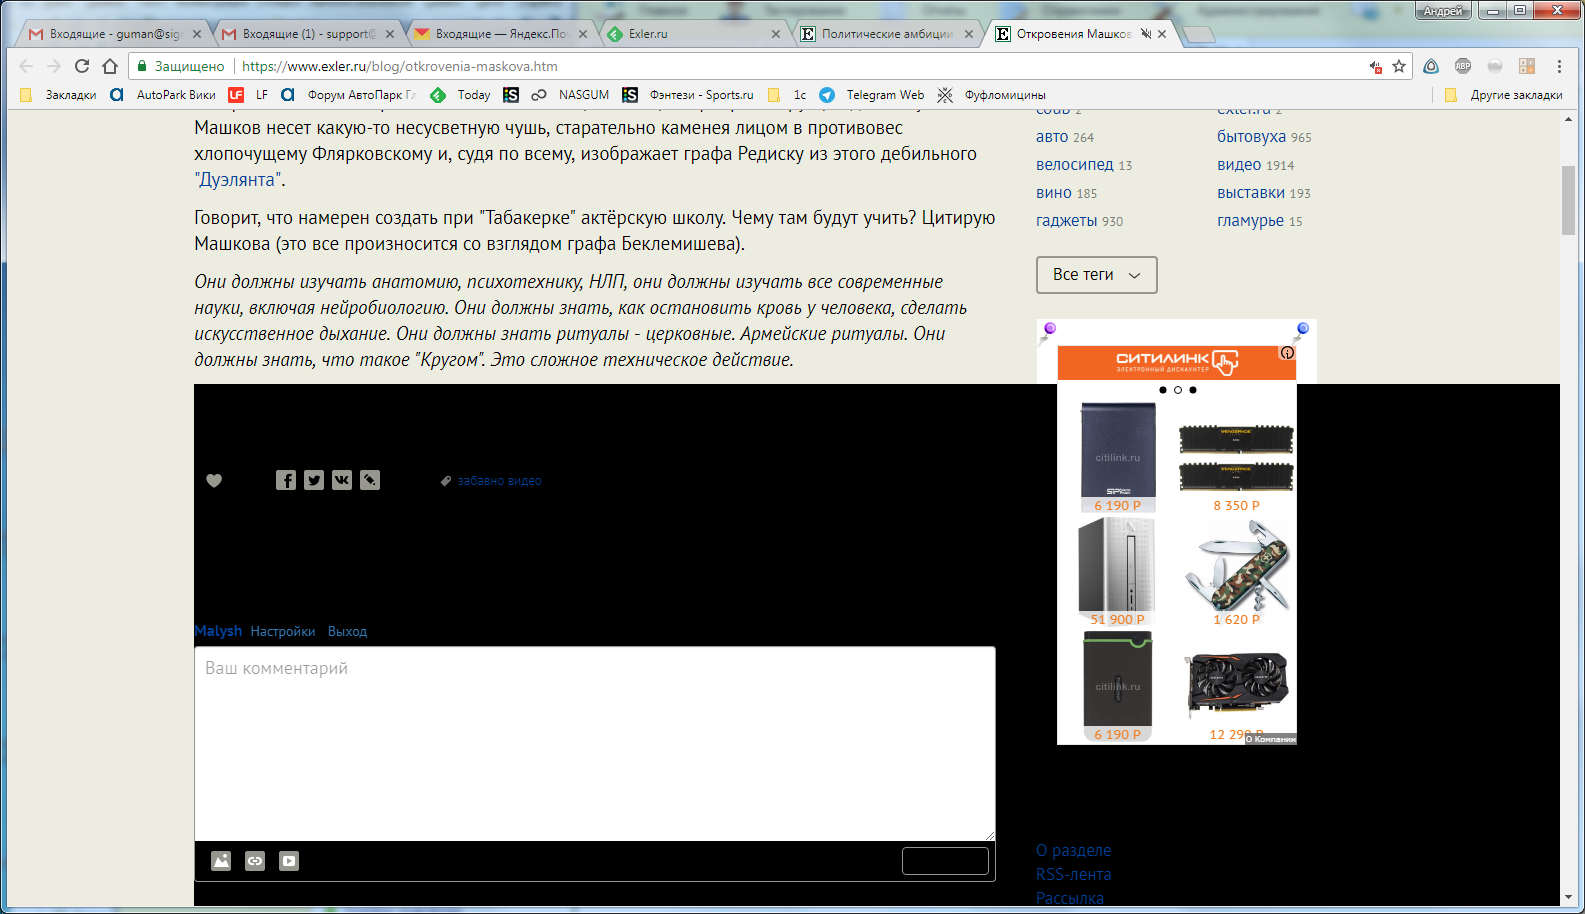This screenshot has width=1585, height=914.
Task: Click the heart like icon
Action: (214, 481)
